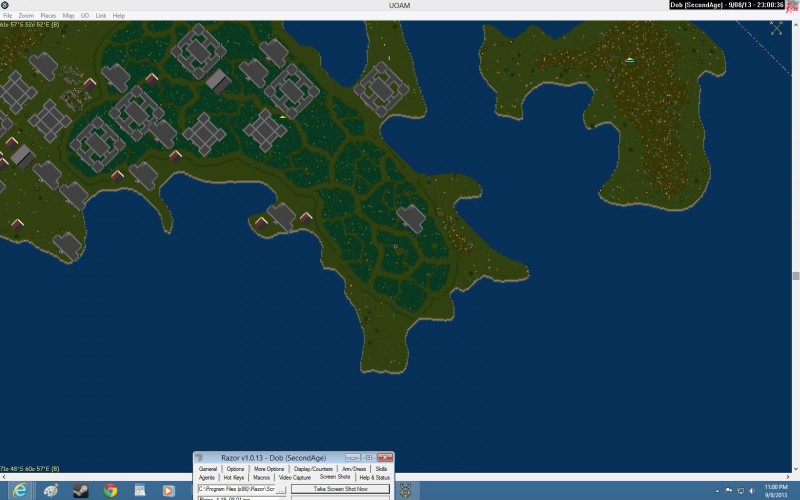This screenshot has height=500, width=800.
Task: Open the UO menu
Action: (85, 16)
